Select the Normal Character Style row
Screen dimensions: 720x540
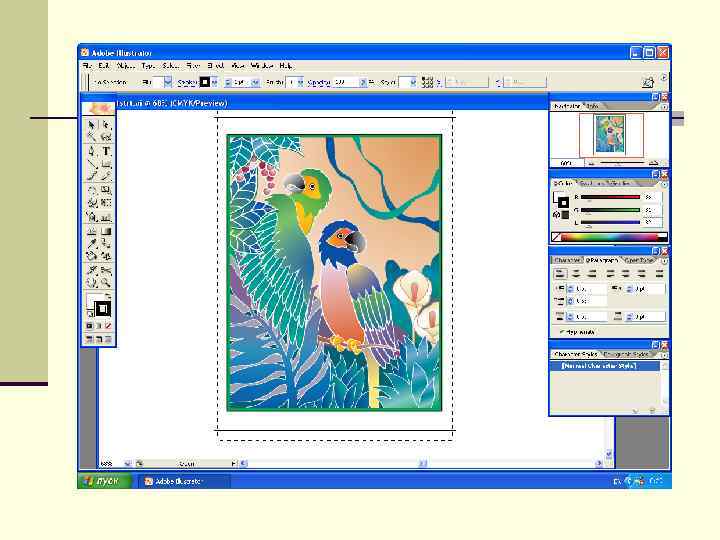coord(605,366)
